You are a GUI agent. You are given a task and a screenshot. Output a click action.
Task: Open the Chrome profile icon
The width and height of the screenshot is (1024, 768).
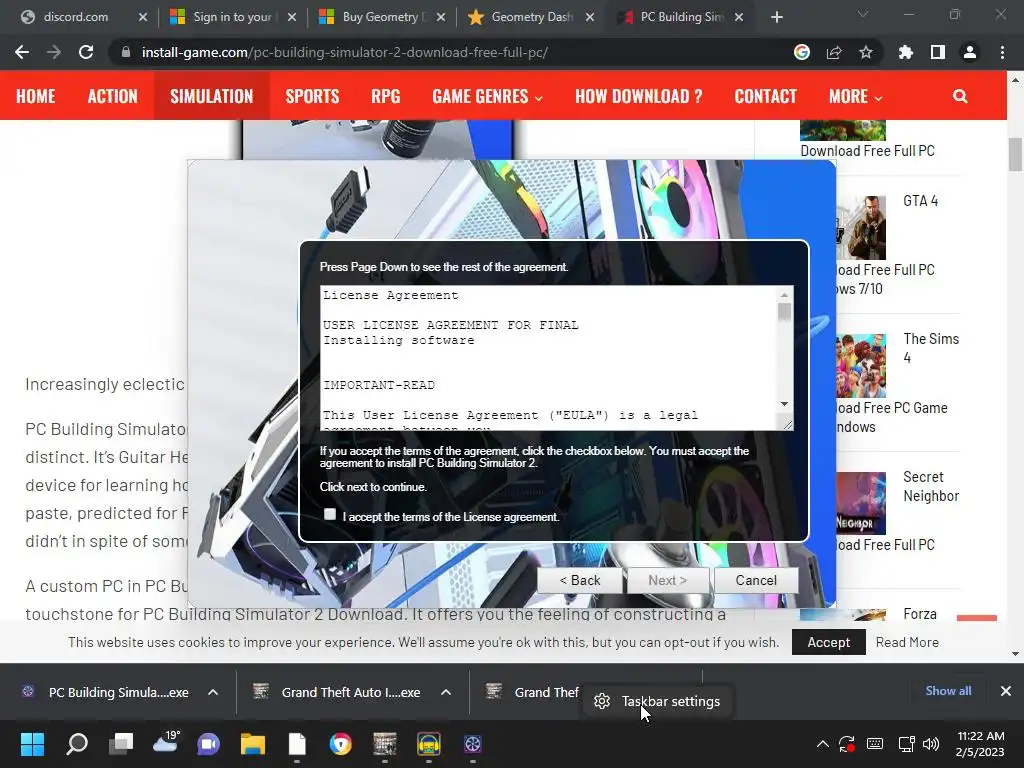click(x=970, y=52)
